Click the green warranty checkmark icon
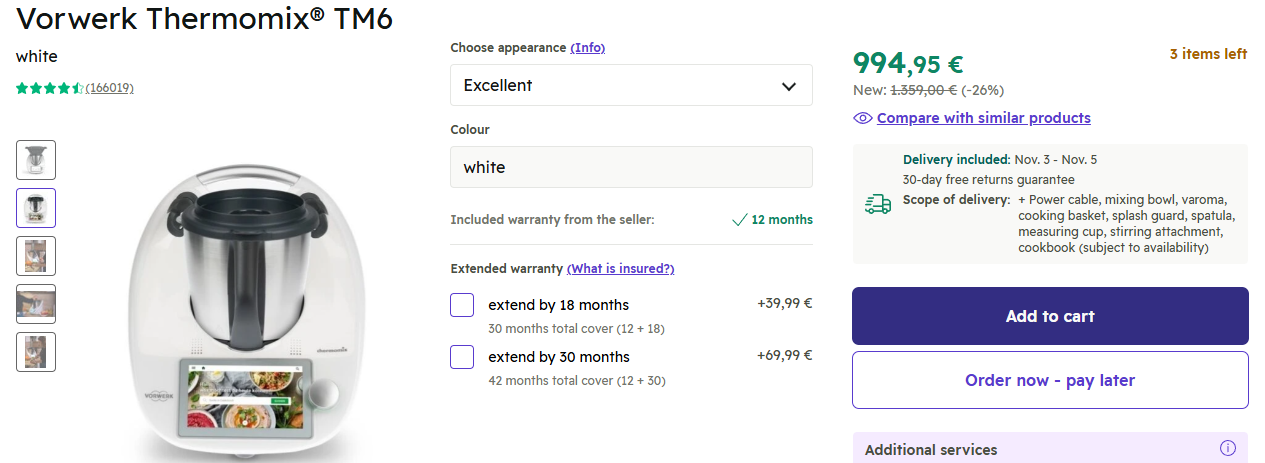The width and height of the screenshot is (1265, 463). tap(739, 220)
